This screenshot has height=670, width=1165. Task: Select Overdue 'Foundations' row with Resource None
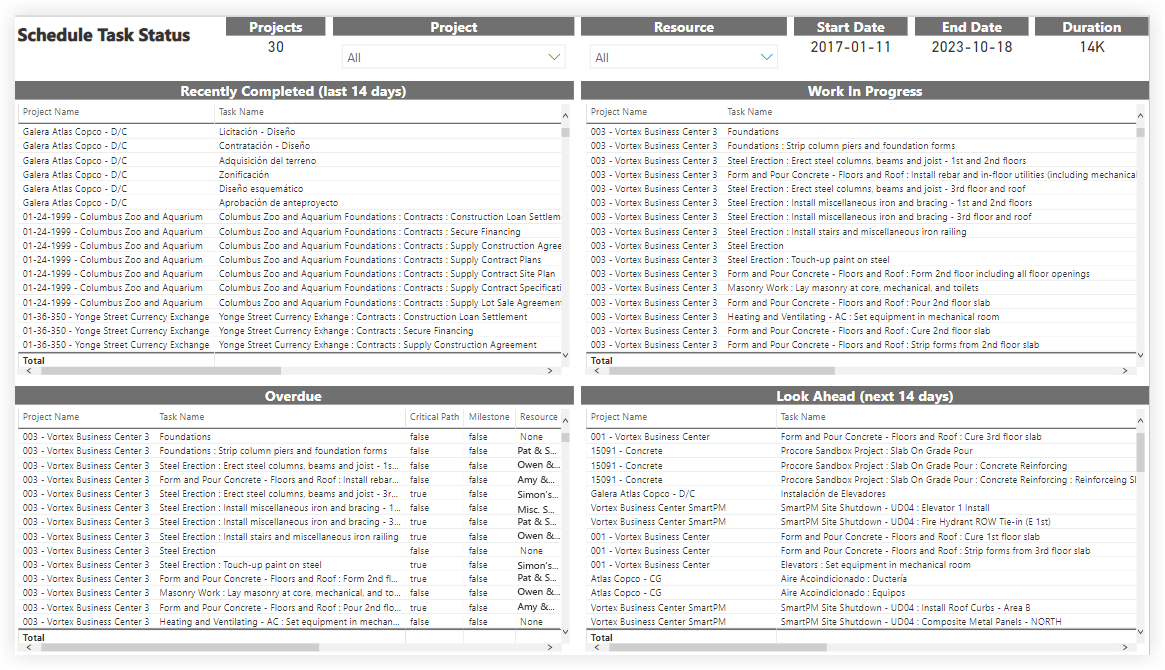pos(290,437)
